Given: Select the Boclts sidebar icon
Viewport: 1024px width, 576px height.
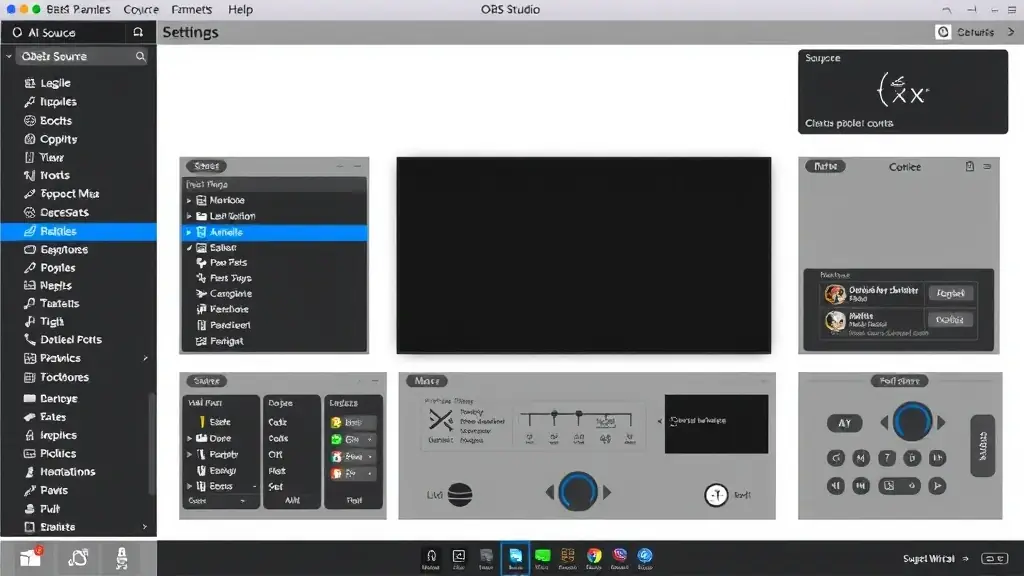Looking at the screenshot, I should tap(29, 121).
